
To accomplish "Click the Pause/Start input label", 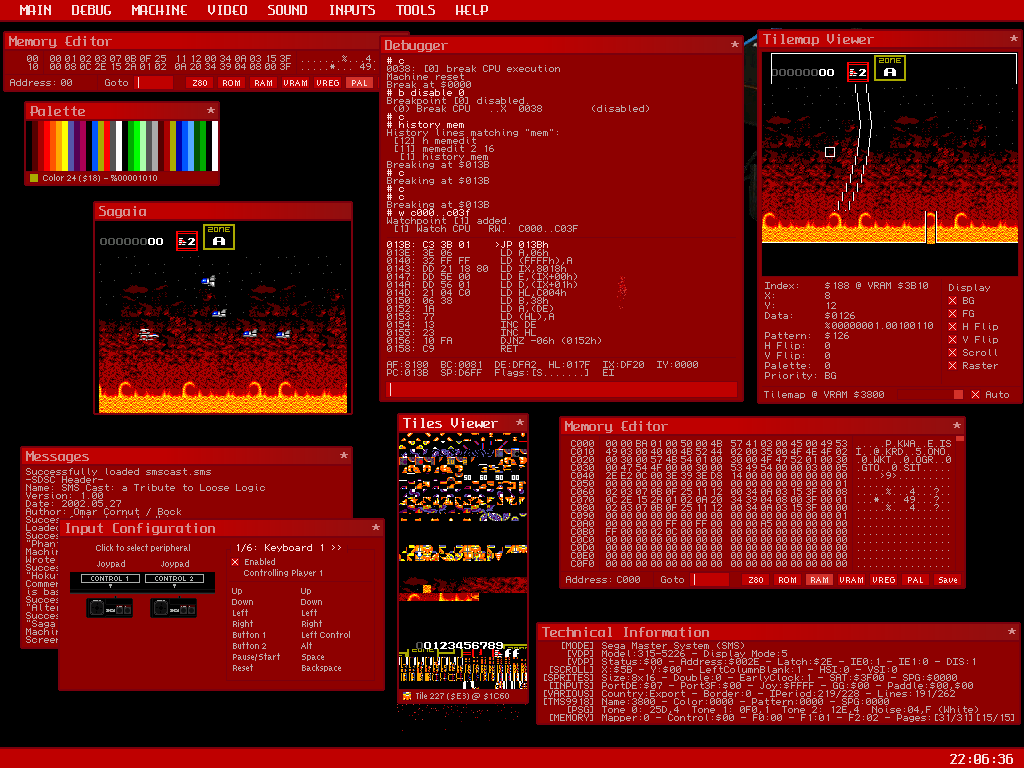I will (x=256, y=657).
